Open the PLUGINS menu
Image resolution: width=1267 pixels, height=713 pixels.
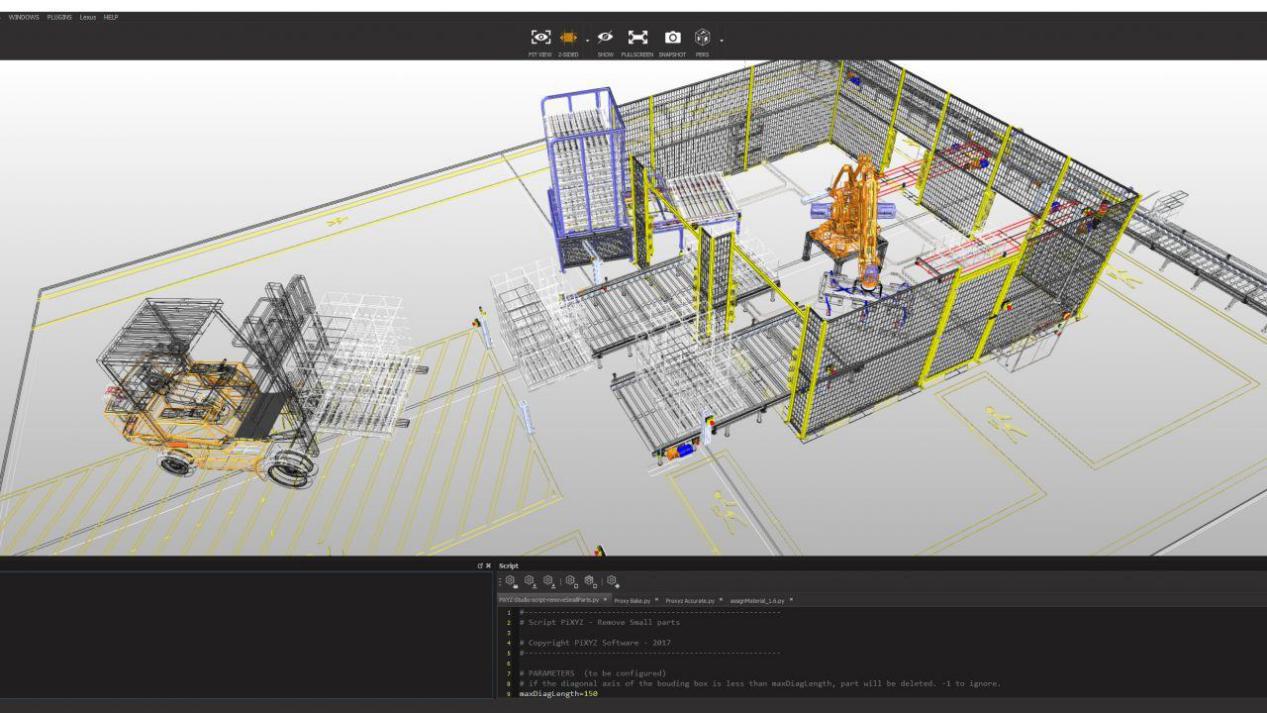point(60,17)
